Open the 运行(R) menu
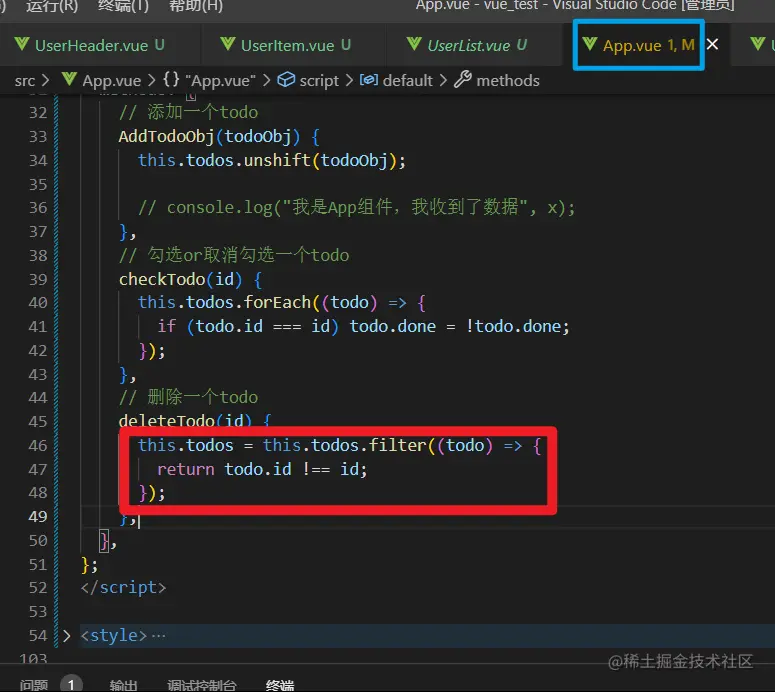The width and height of the screenshot is (775, 692). pyautogui.click(x=51, y=5)
